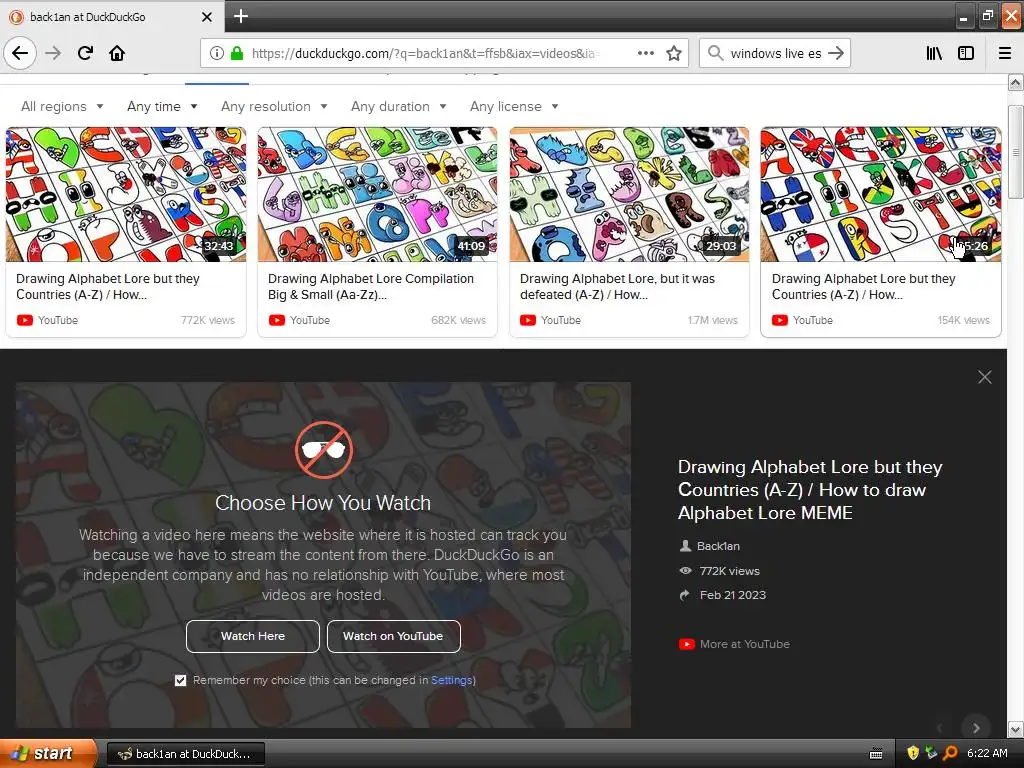Open page actions three-dot menu
1024x768 pixels.
(646, 53)
